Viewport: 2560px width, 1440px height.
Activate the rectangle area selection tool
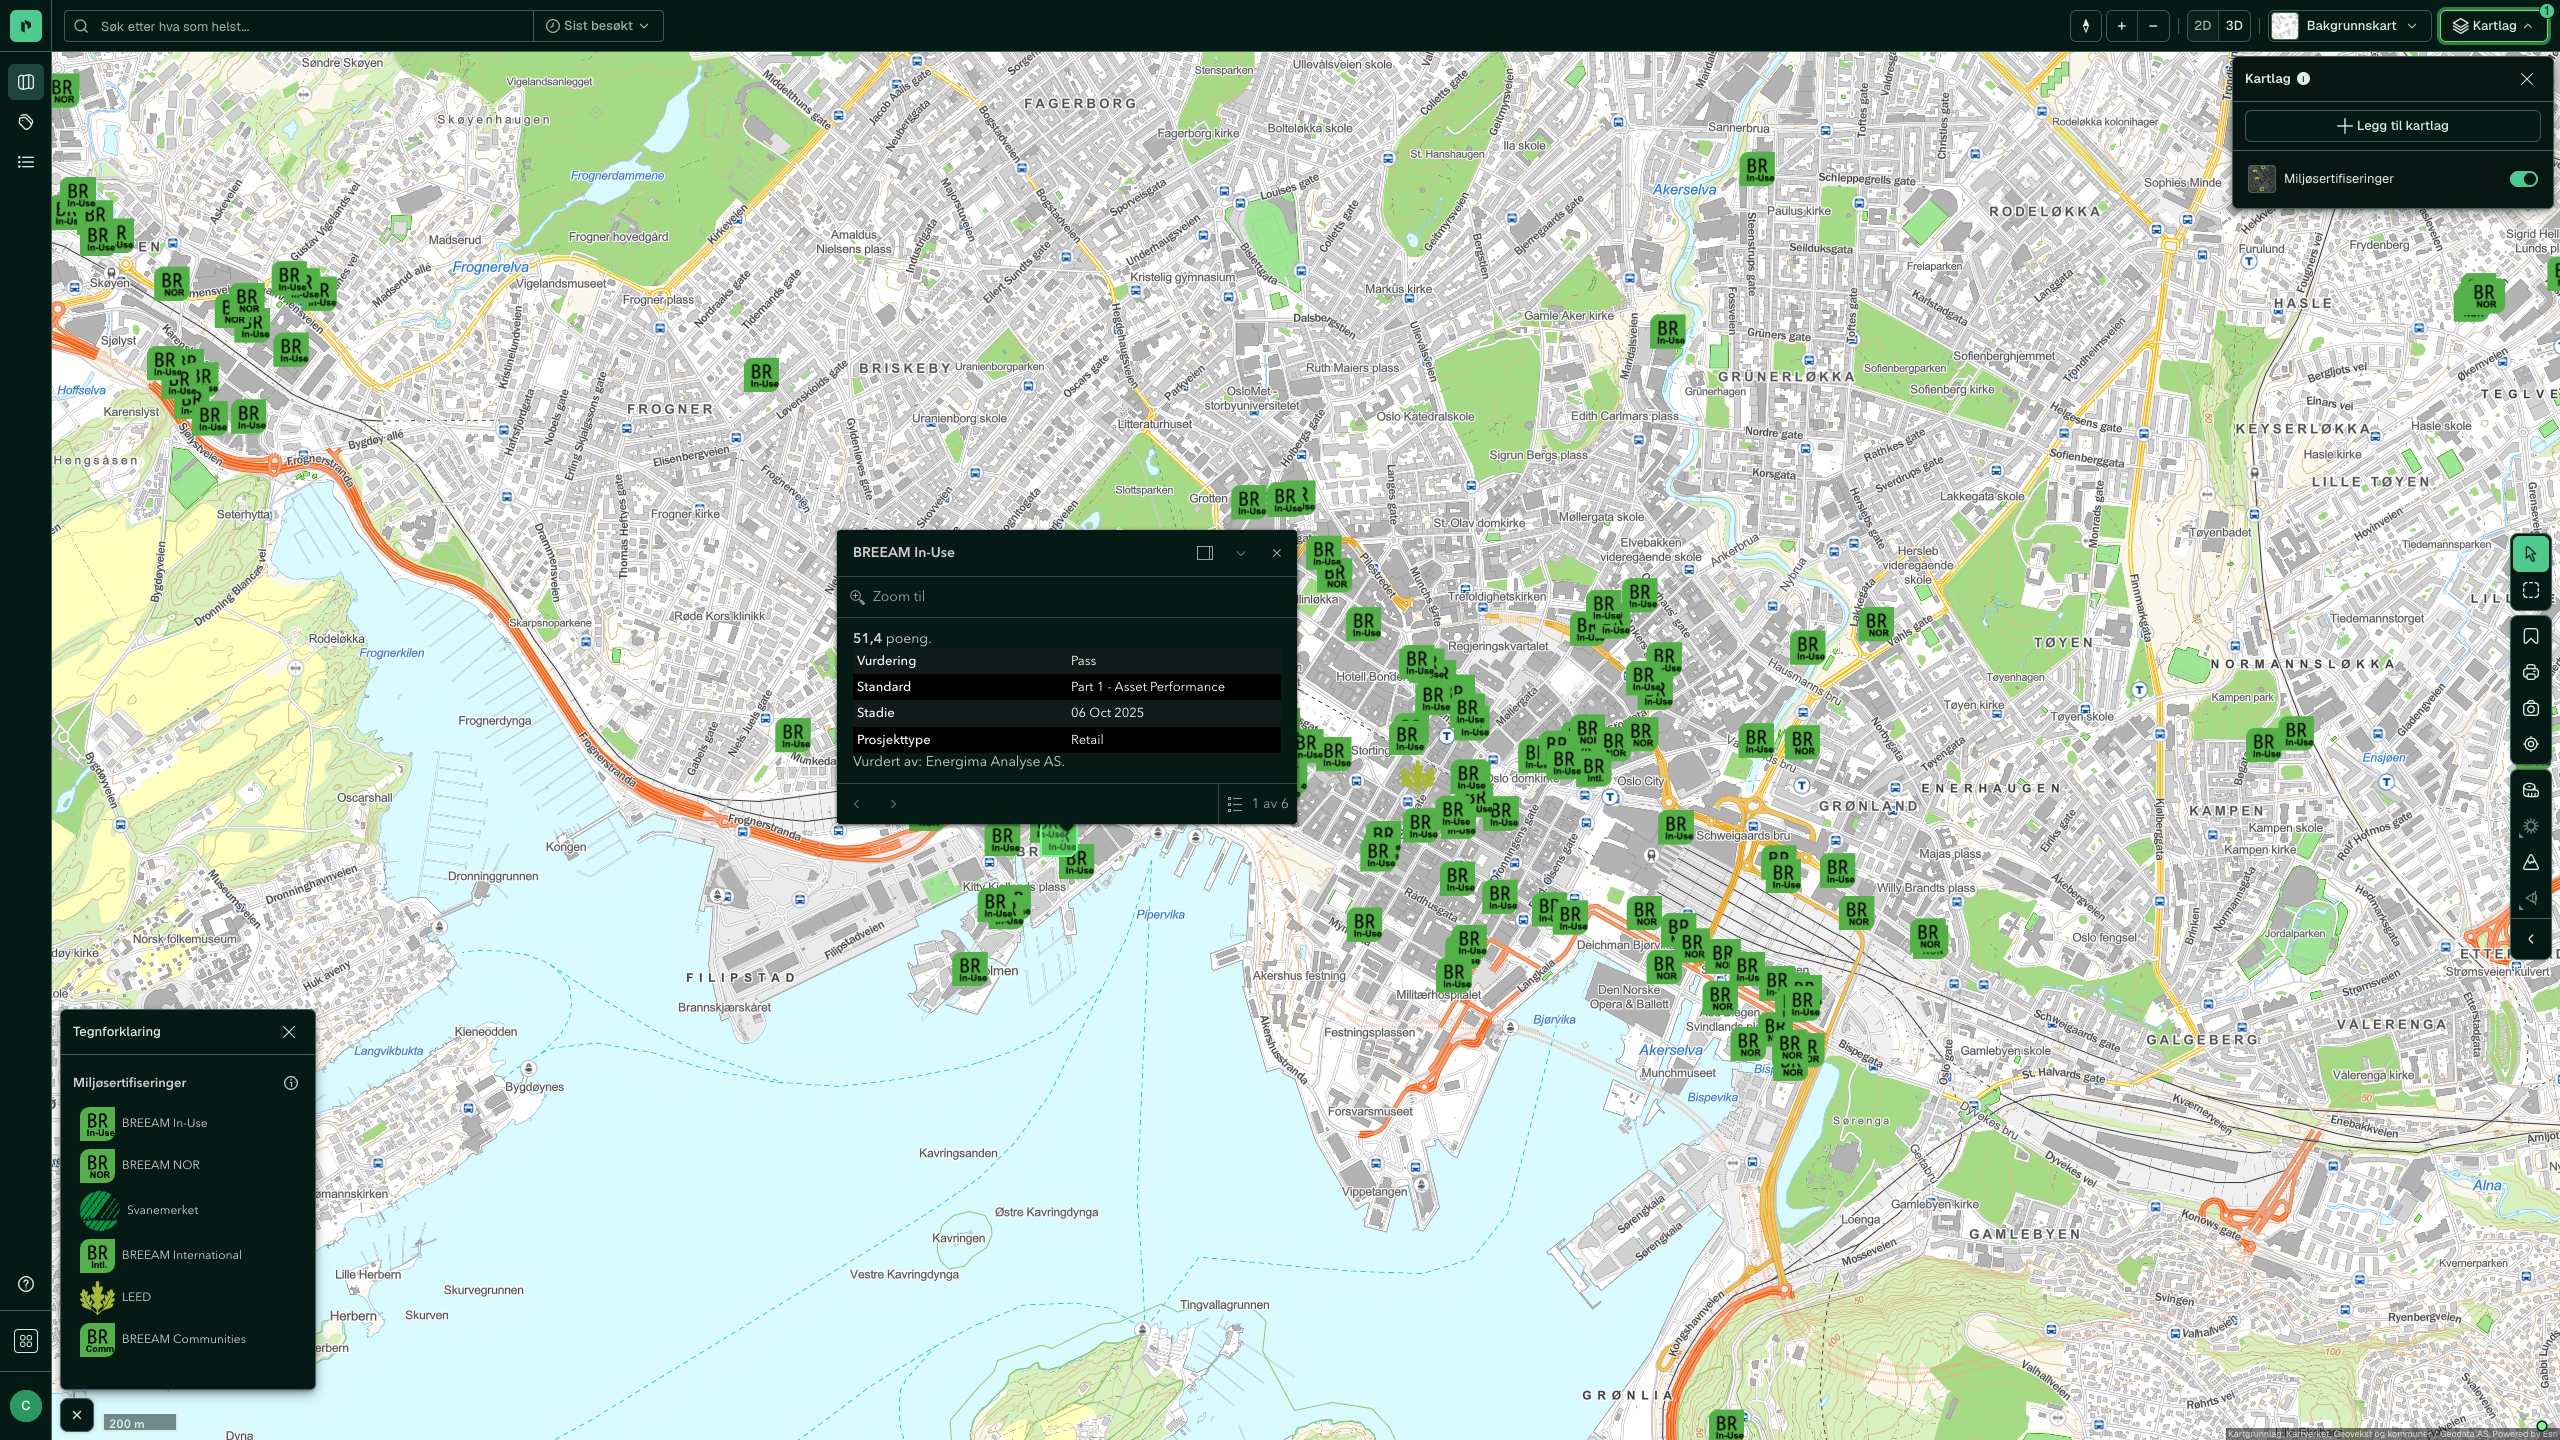pos(2531,591)
